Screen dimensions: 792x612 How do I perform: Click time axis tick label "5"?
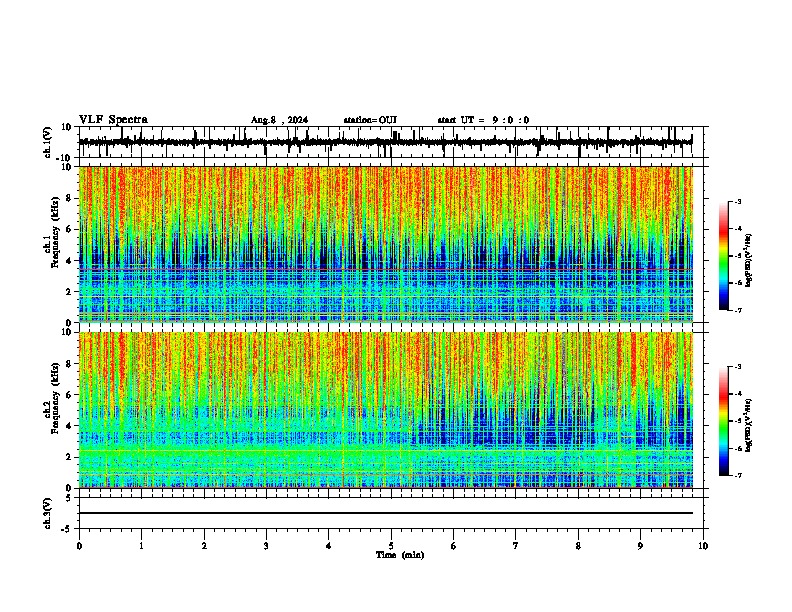point(391,546)
